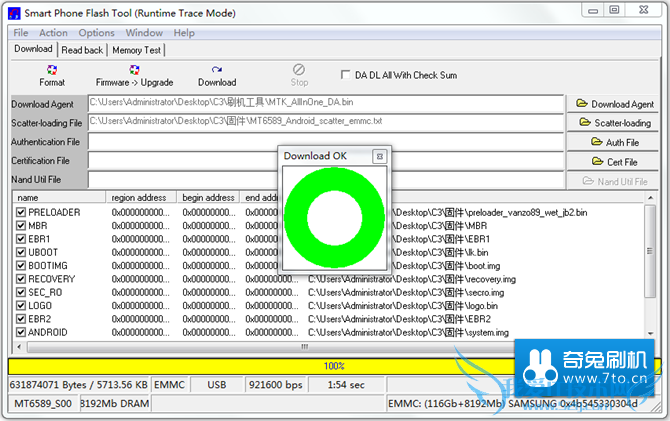Click the Auth File folder button

pyautogui.click(x=612, y=142)
